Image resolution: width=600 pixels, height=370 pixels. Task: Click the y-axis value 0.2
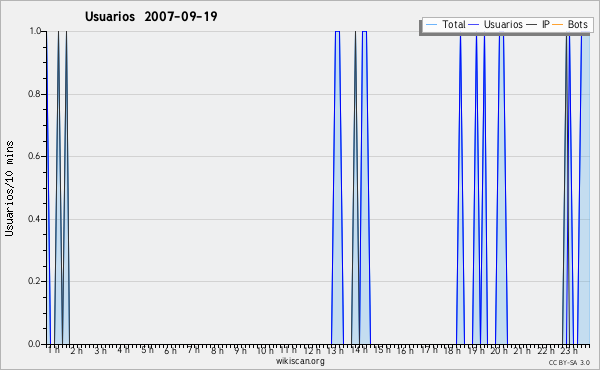[35, 281]
